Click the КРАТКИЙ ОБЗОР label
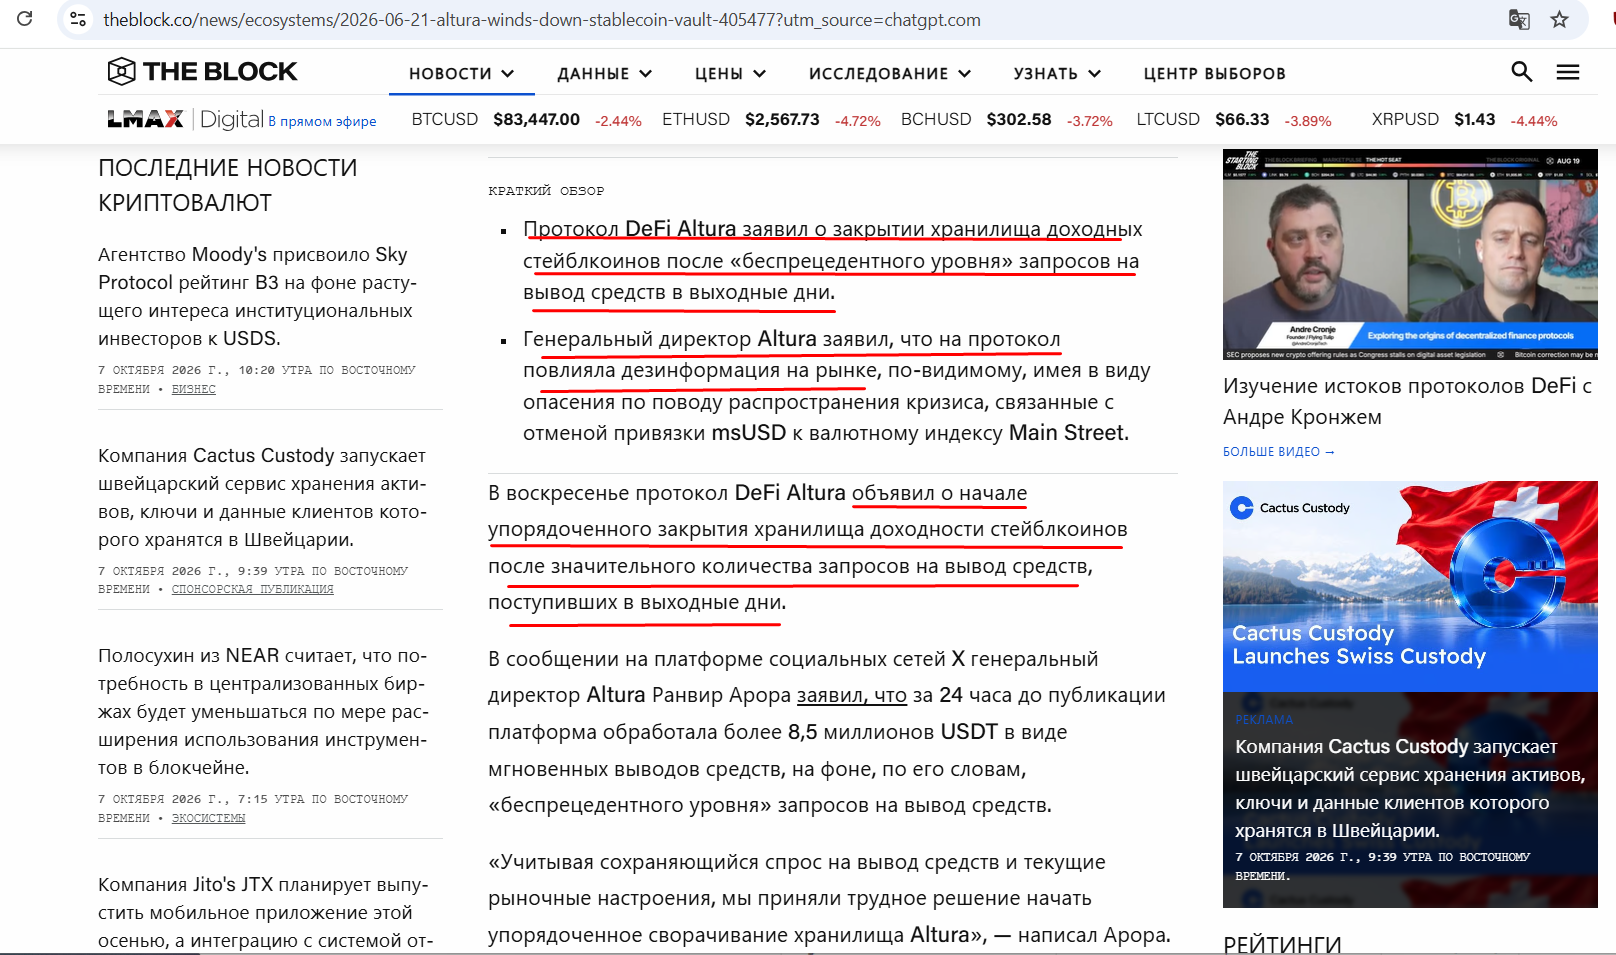 (x=546, y=190)
